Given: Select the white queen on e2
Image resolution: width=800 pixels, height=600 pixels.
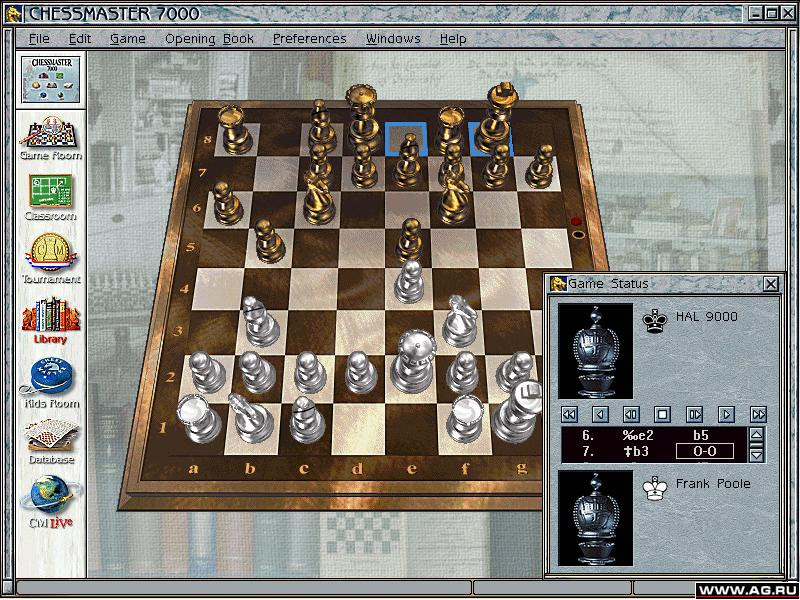Looking at the screenshot, I should (413, 362).
